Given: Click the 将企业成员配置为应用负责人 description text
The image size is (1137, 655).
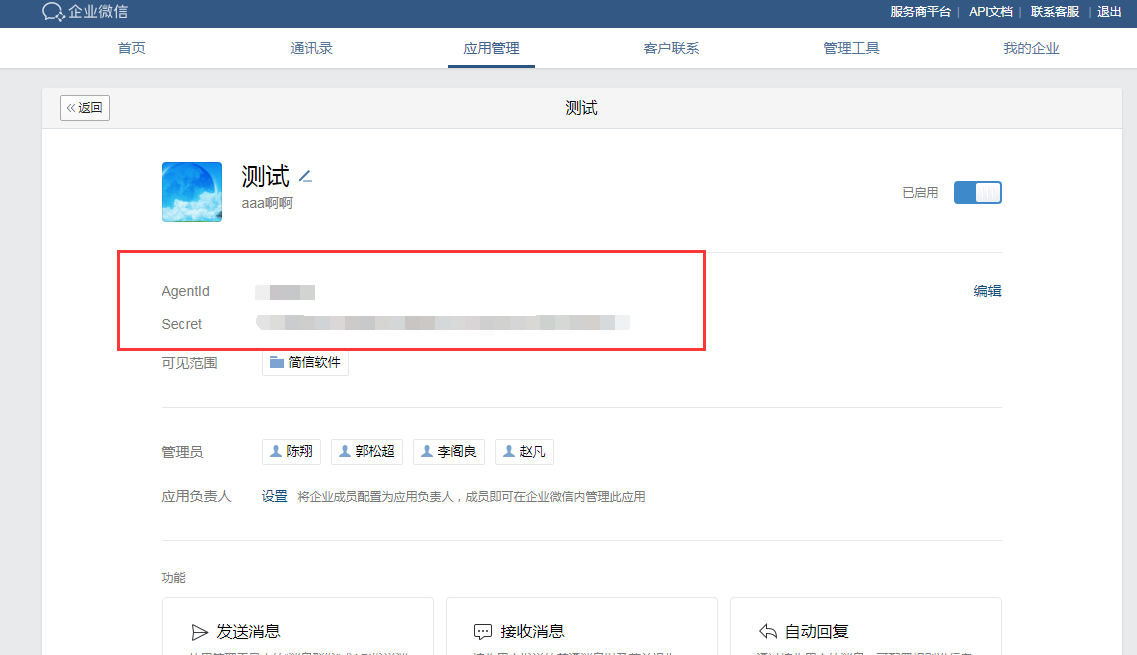Looking at the screenshot, I should pos(471,497).
